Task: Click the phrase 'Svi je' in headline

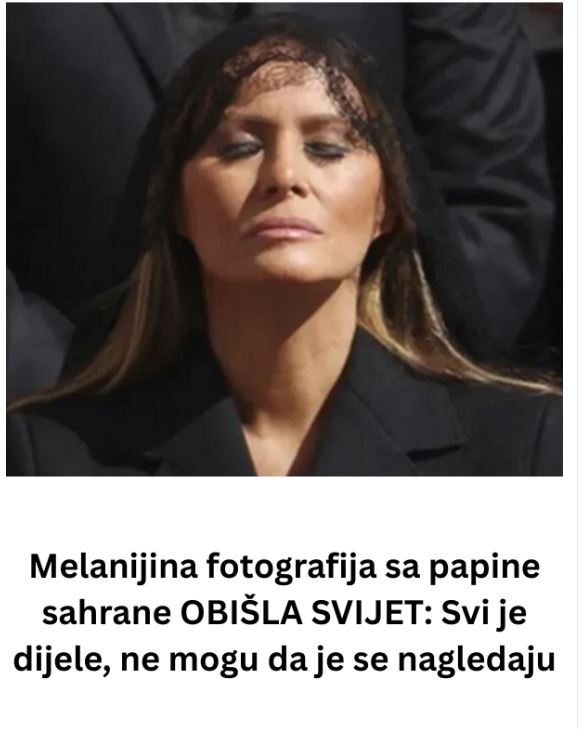Action: coord(484,614)
